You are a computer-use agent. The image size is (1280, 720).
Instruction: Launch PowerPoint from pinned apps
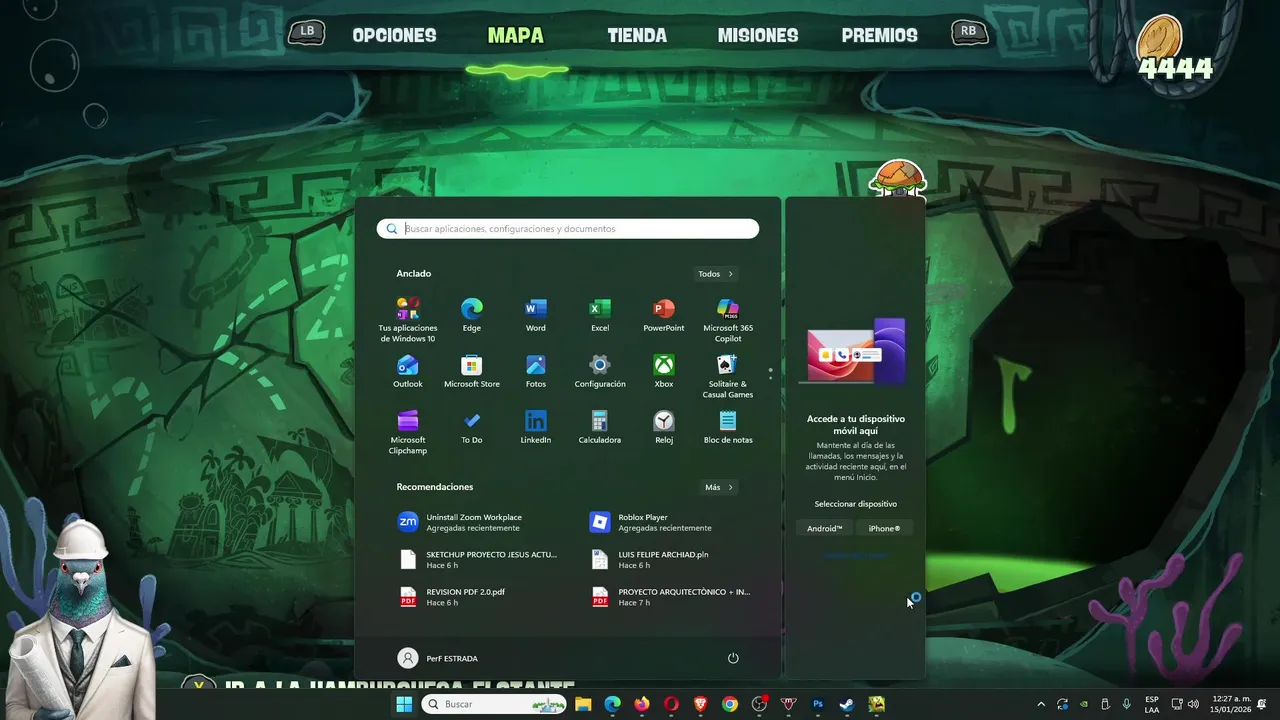coord(664,315)
